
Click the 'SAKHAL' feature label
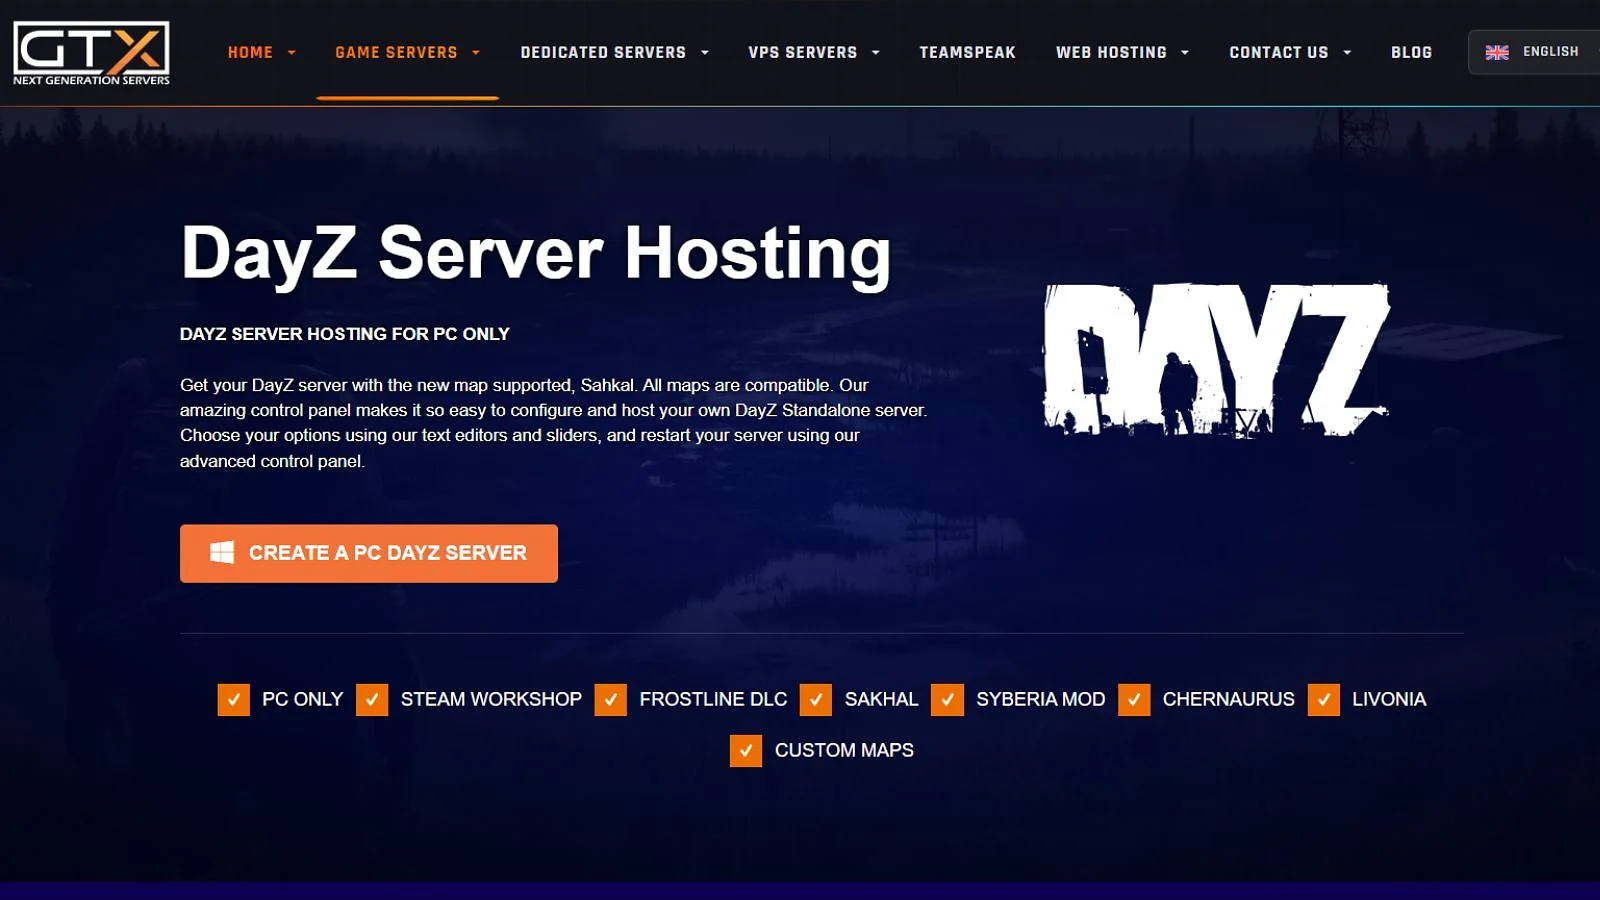(881, 700)
